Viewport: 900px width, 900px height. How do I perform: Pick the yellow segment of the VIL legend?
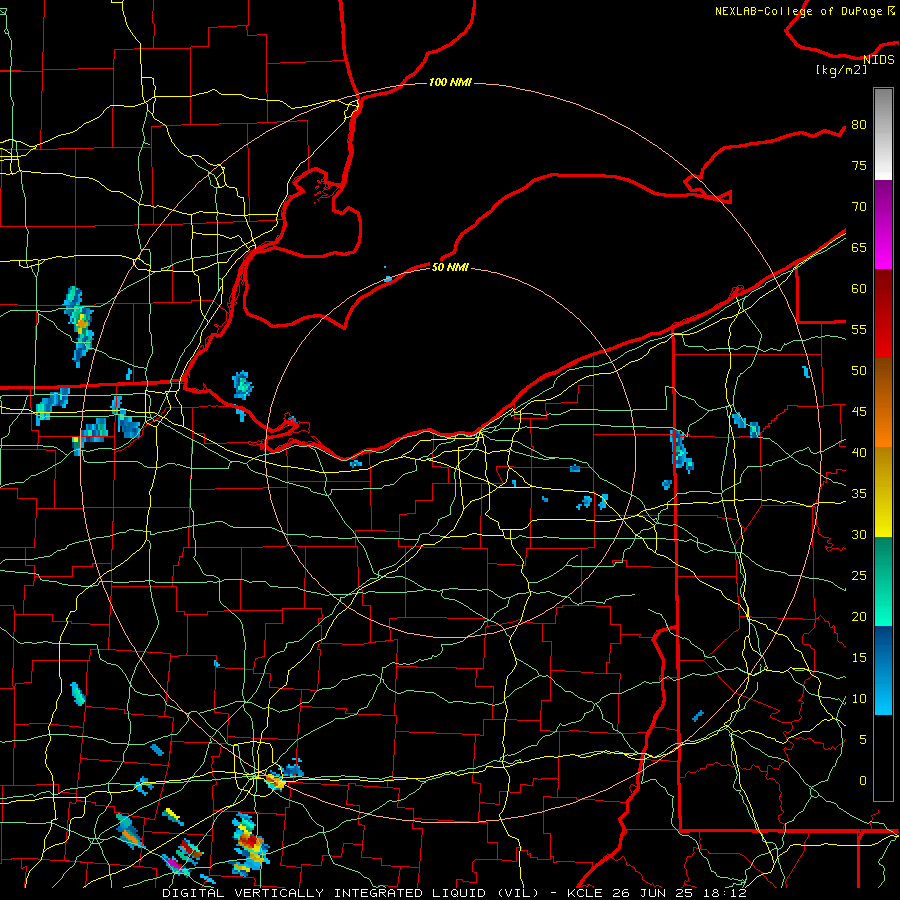tap(883, 492)
